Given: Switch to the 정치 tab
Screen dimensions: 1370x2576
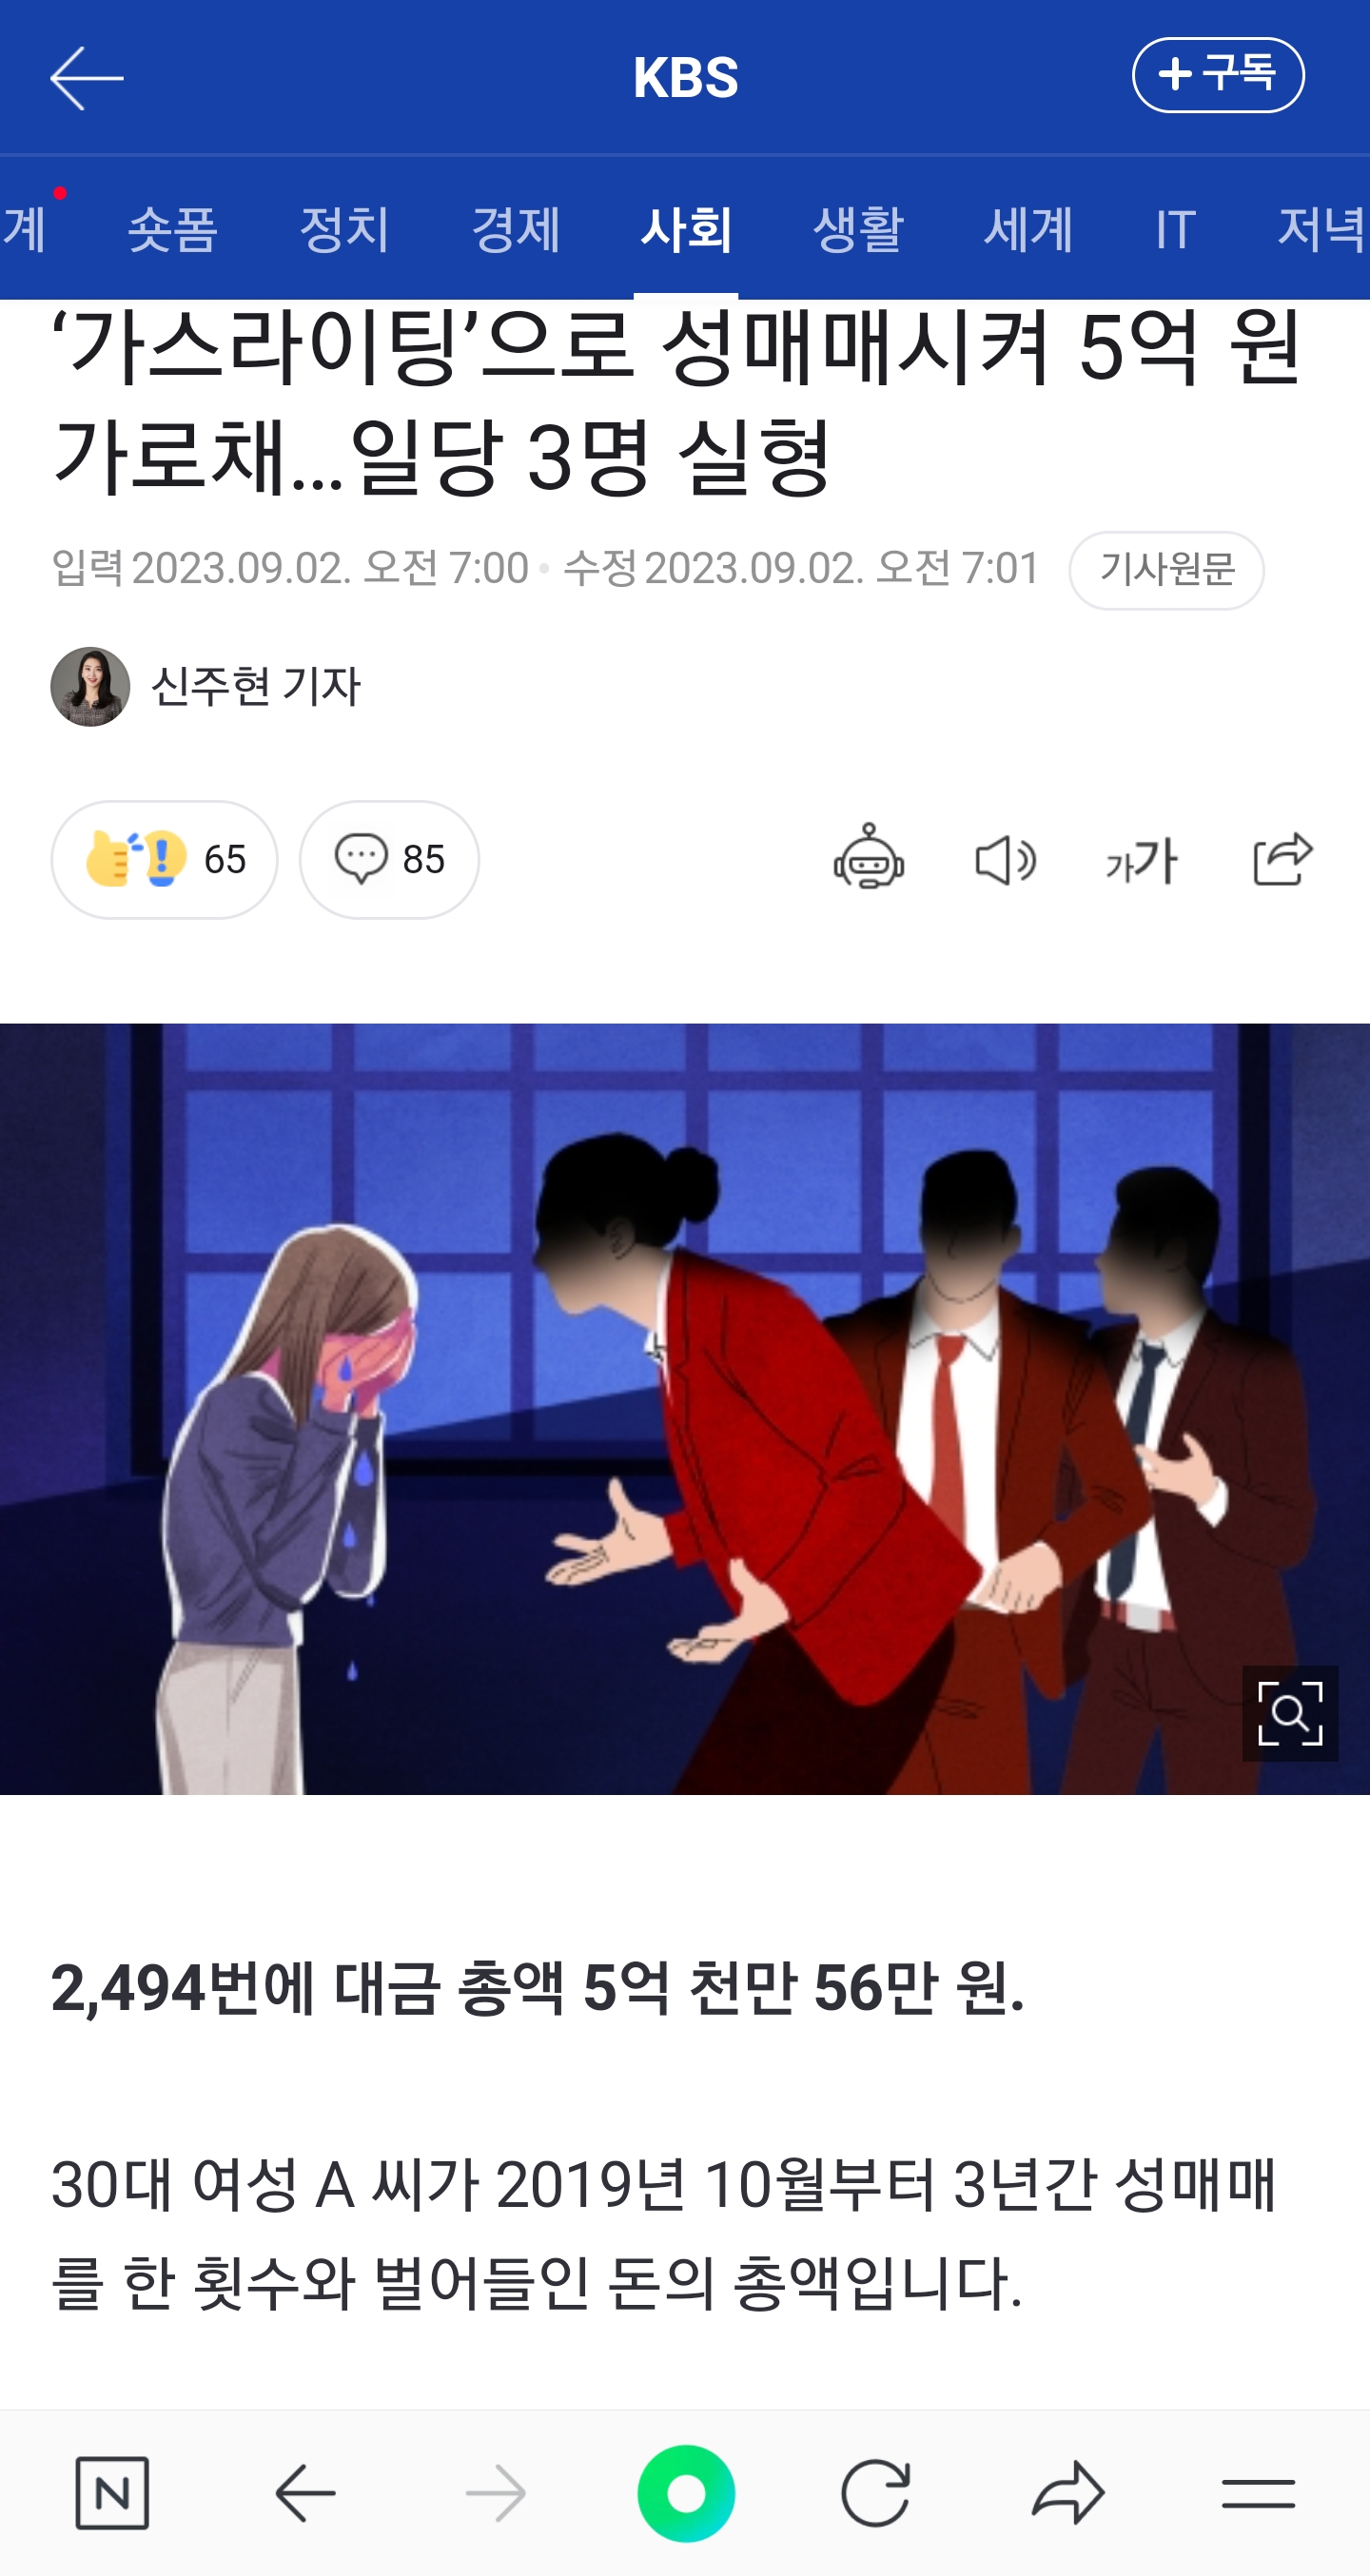Looking at the screenshot, I should 344,229.
